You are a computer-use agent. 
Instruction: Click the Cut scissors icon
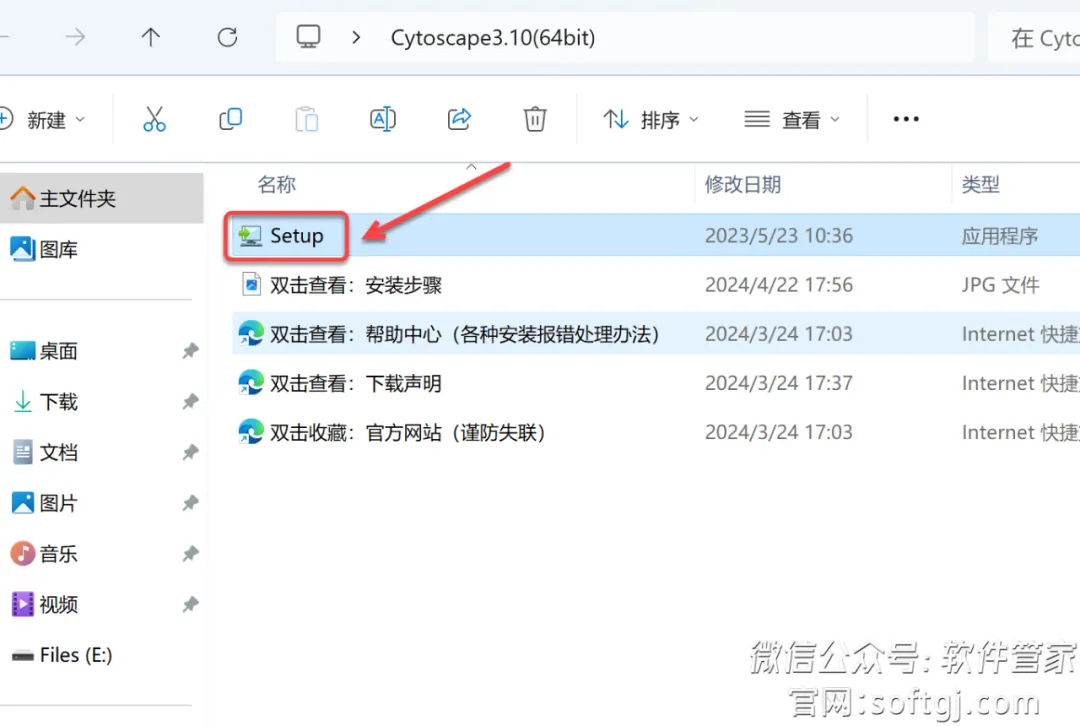click(x=154, y=119)
